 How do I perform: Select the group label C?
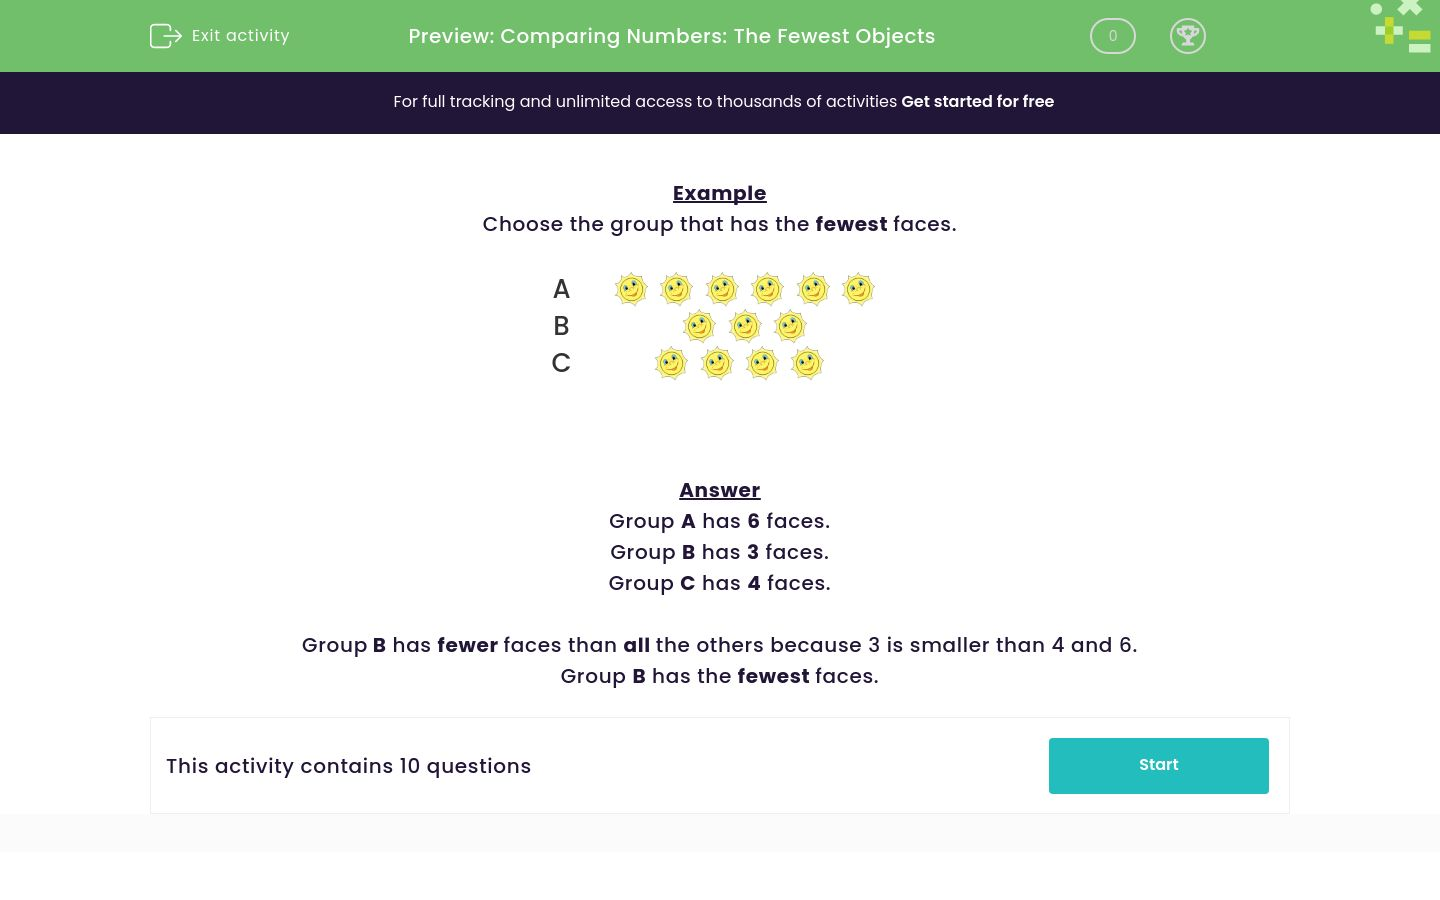(x=561, y=363)
